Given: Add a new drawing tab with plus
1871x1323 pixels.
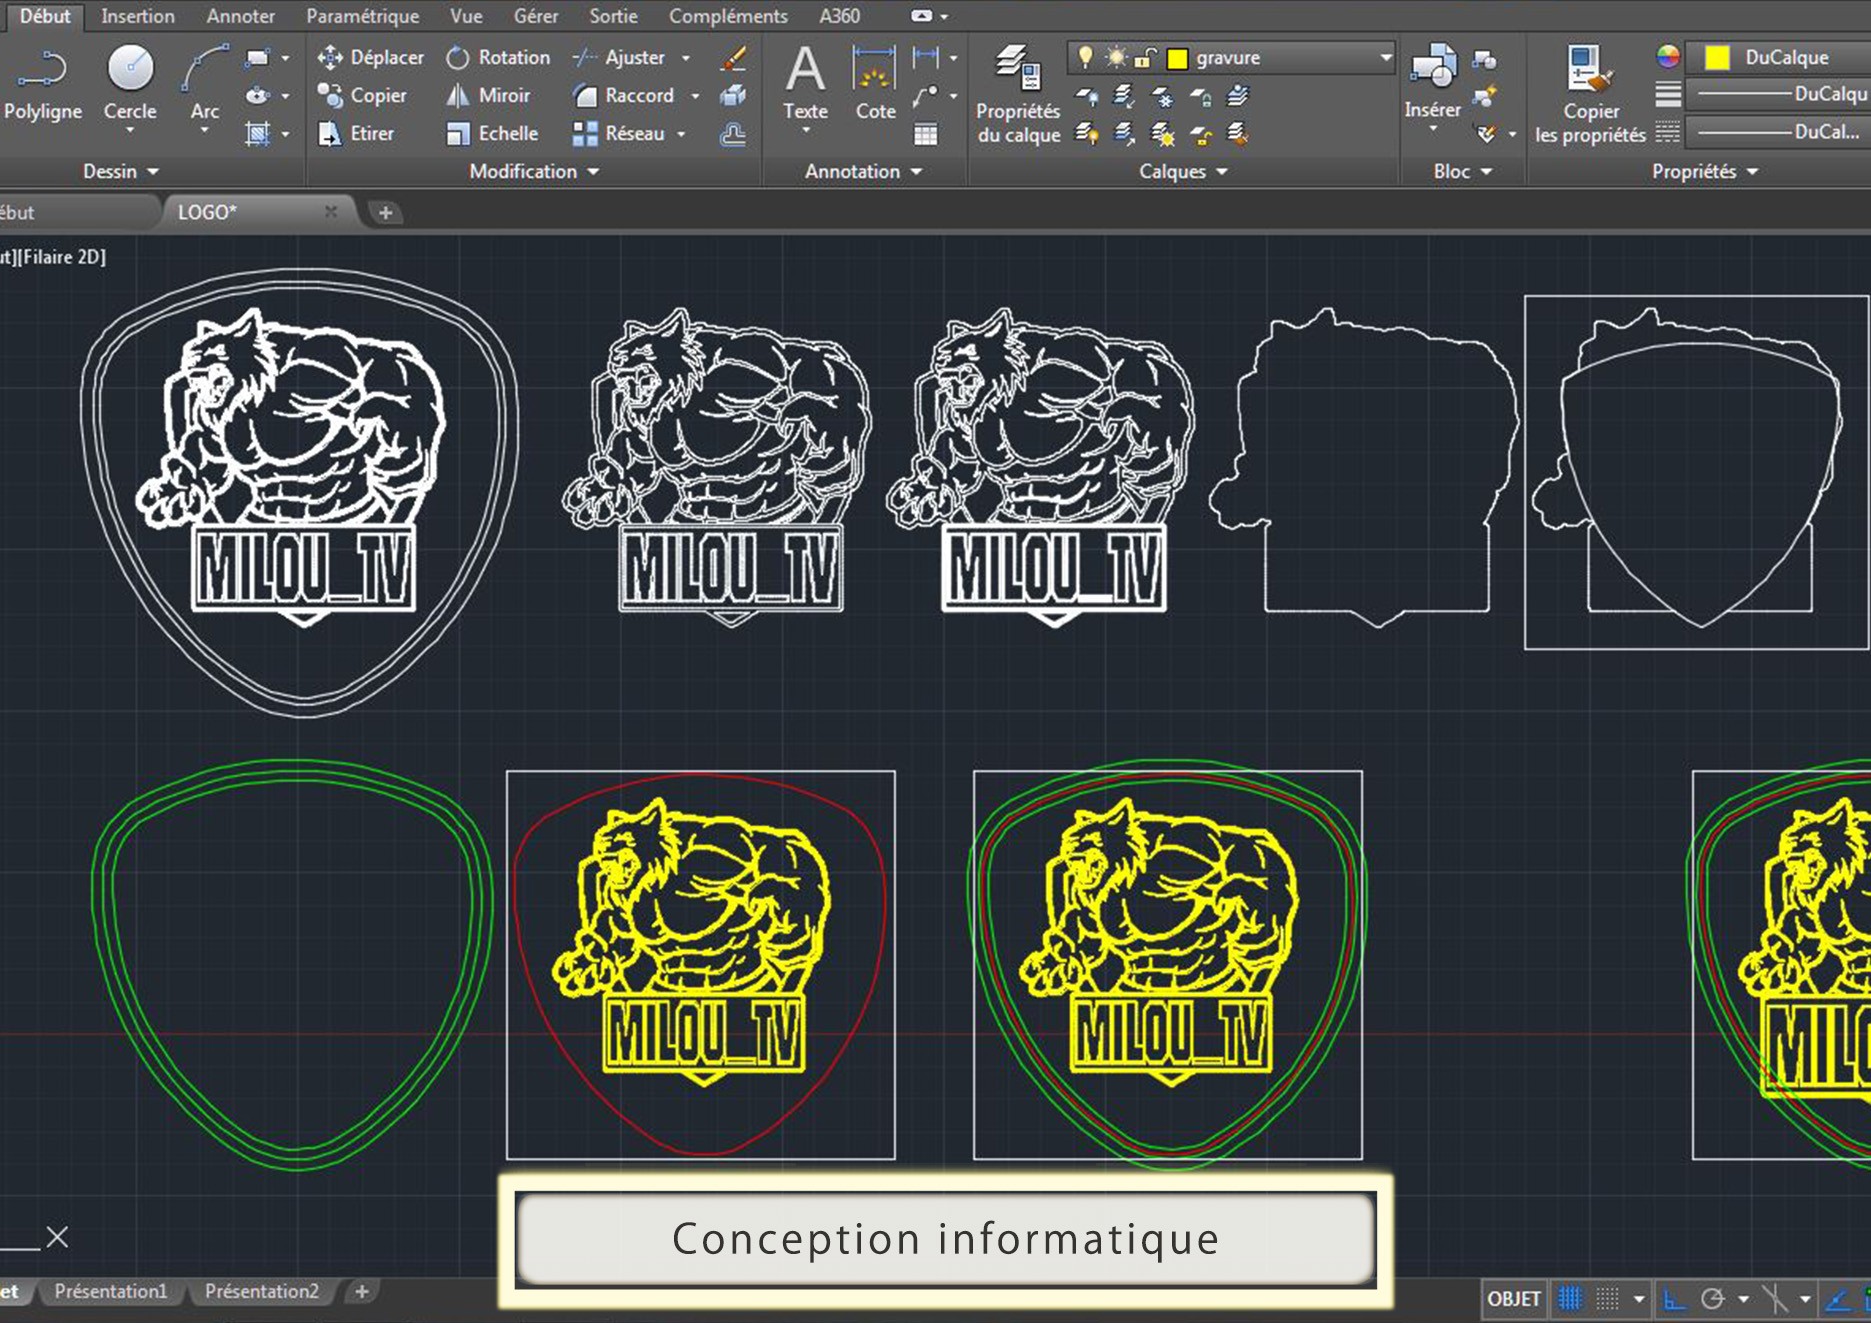Looking at the screenshot, I should [x=385, y=212].
